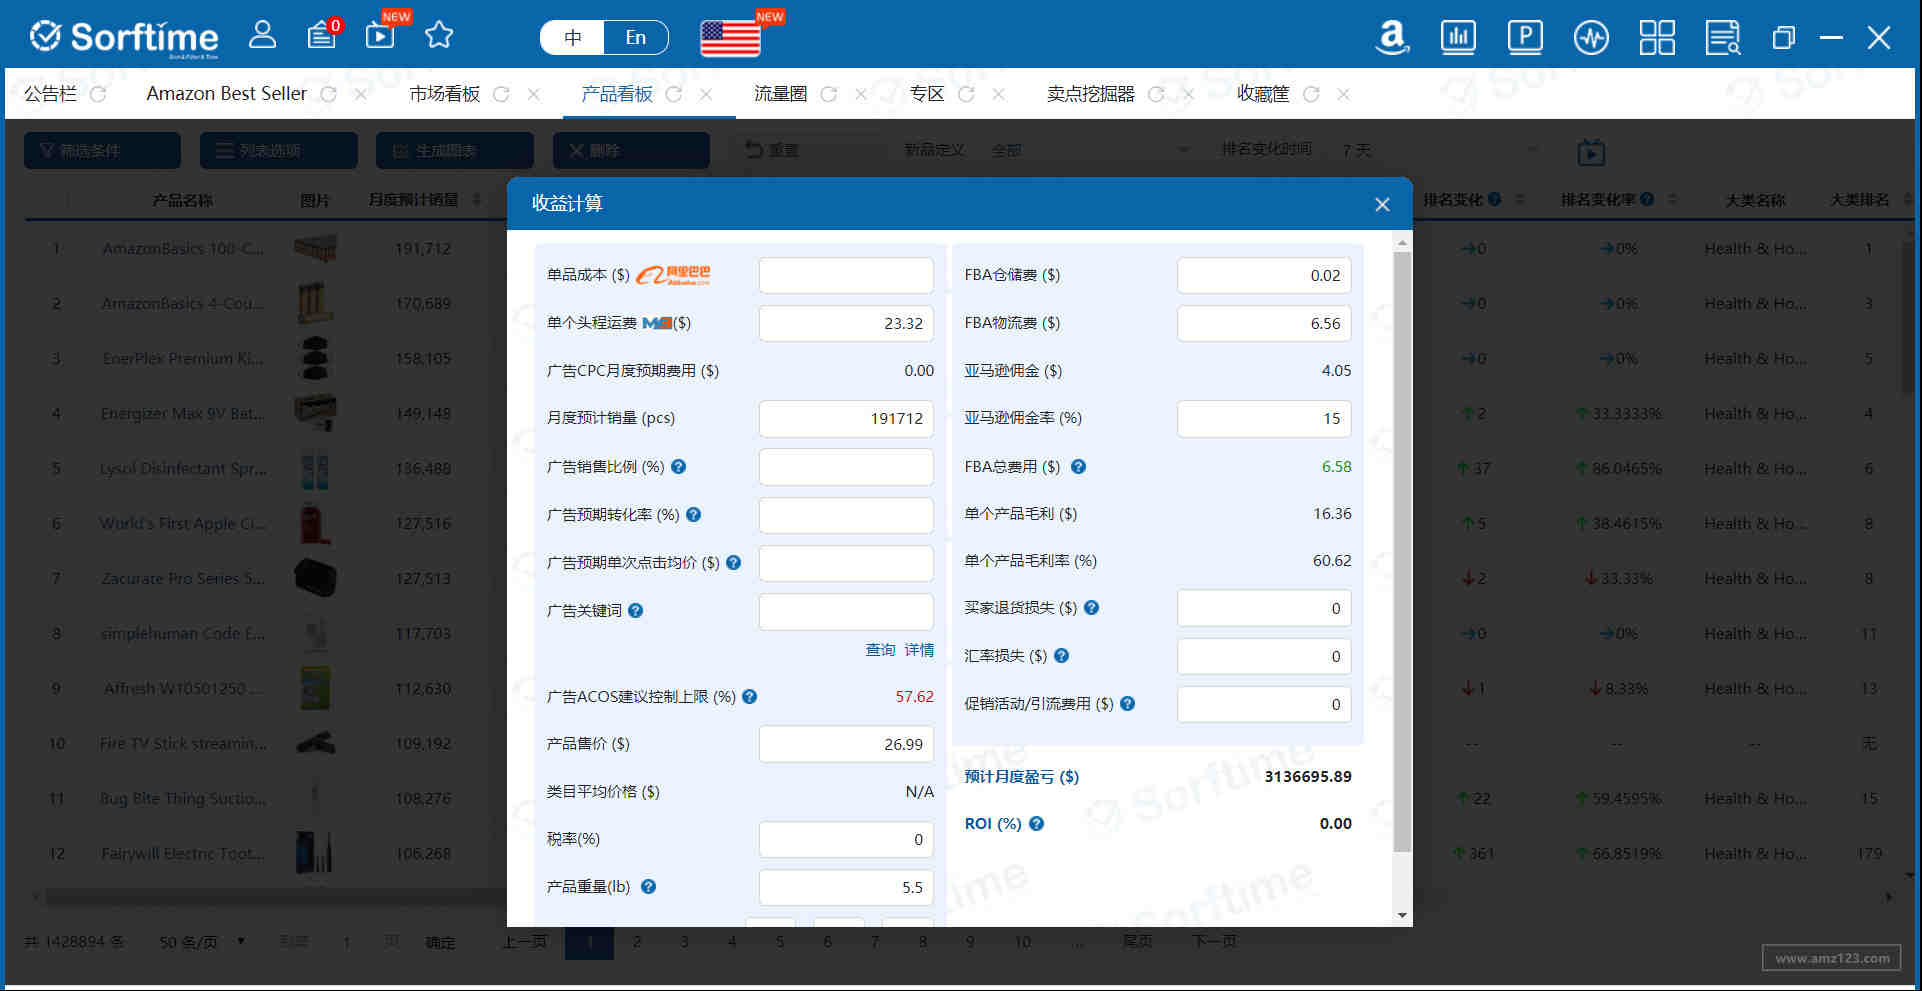Click the 收益计算 dialog vertical scrollbar
This screenshot has height=991, width=1922.
click(x=1402, y=551)
